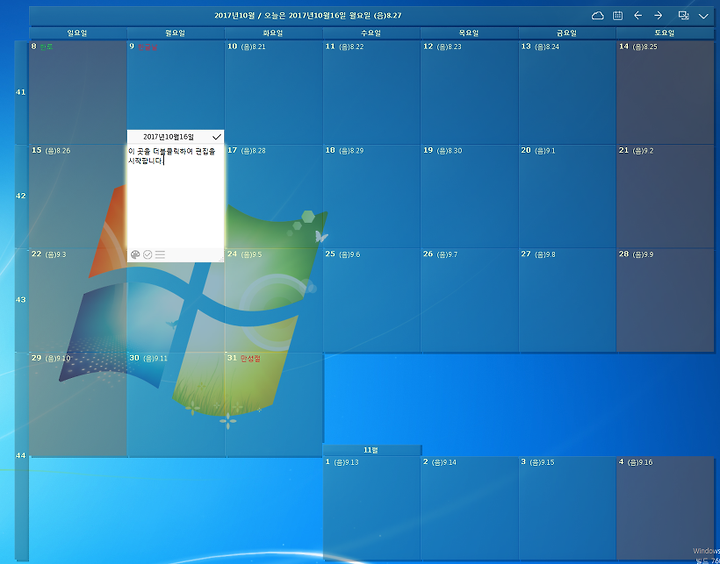Confirm the note with the checkmark icon
The height and width of the screenshot is (564, 720).
tap(217, 137)
